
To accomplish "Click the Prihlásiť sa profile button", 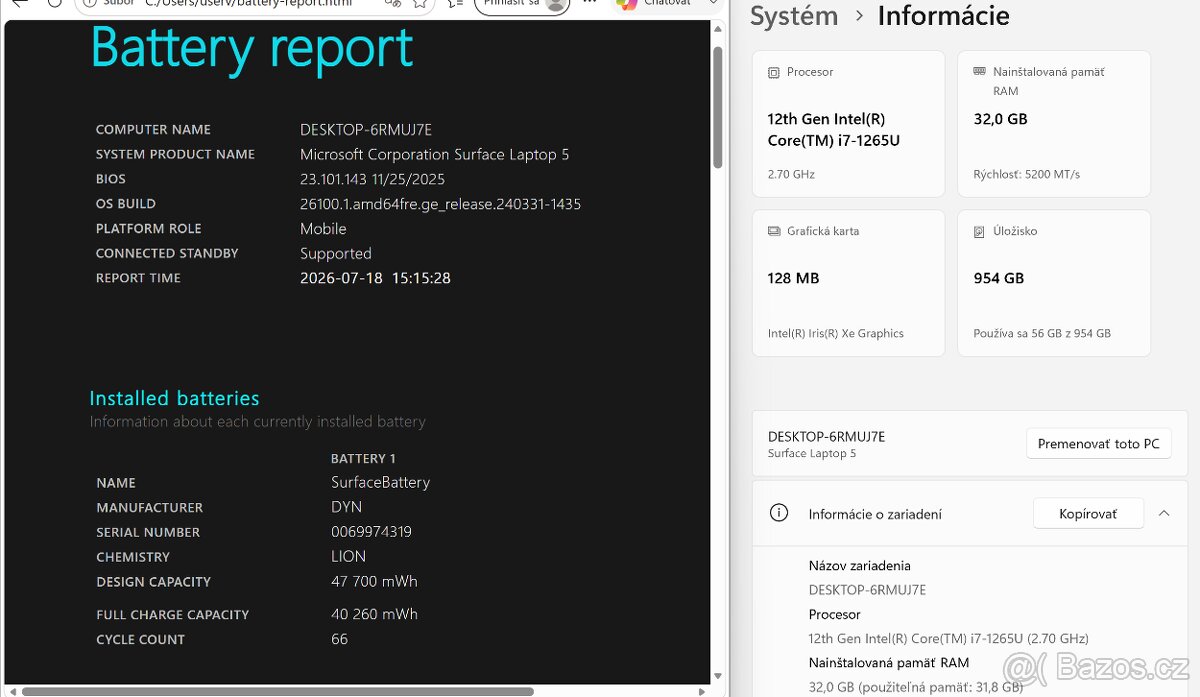I will point(521,5).
